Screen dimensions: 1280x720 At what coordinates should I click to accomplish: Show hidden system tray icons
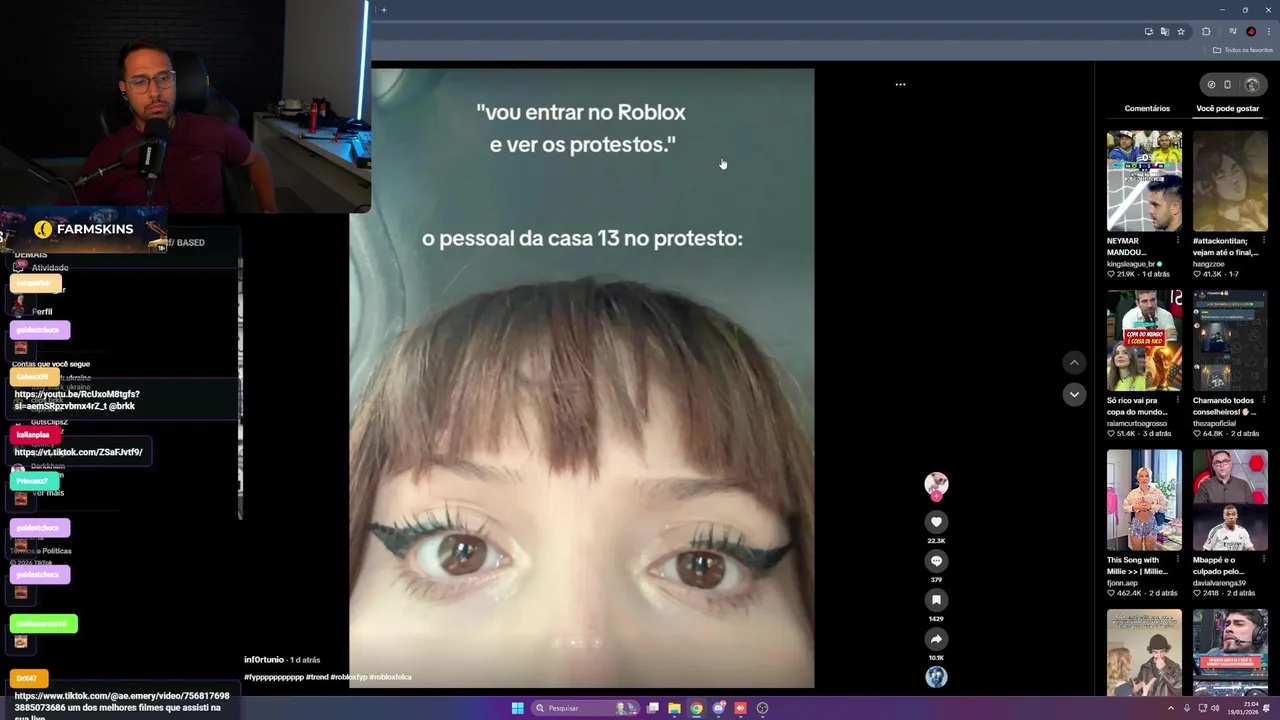(x=1171, y=708)
